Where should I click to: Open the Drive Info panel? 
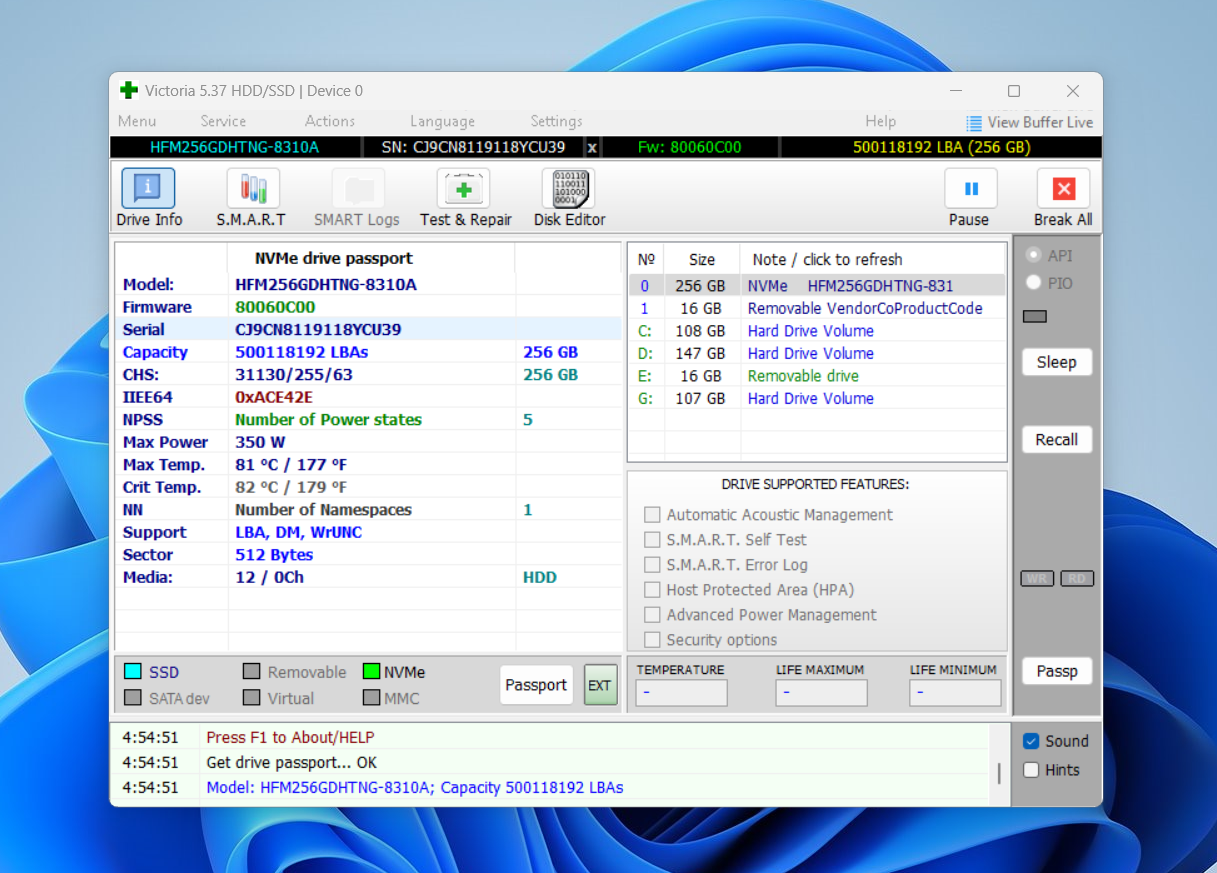(148, 197)
